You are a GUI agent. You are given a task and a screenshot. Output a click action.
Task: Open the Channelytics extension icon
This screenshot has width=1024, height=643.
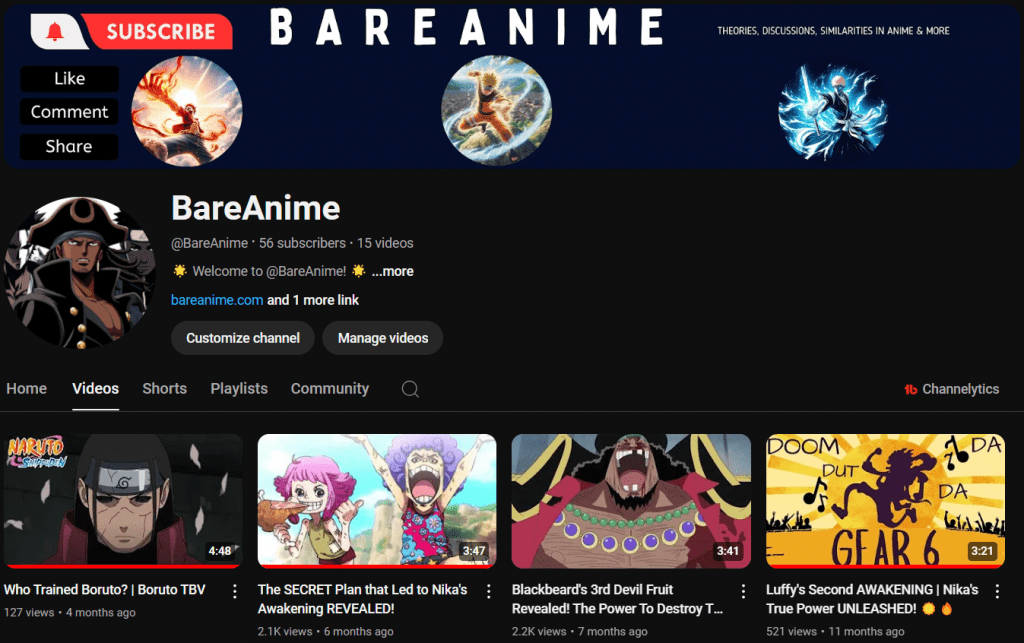pyautogui.click(x=910, y=390)
